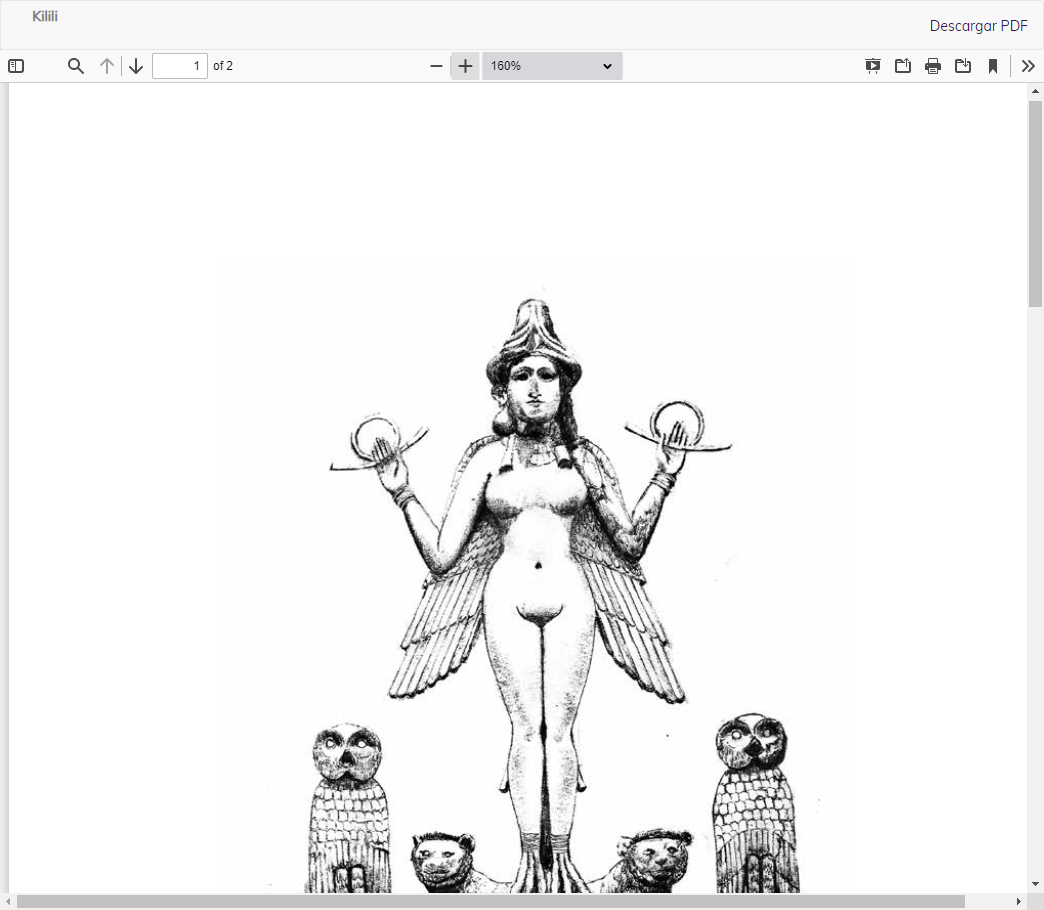Print the document
Screen dimensions: 1044x910
click(x=933, y=66)
